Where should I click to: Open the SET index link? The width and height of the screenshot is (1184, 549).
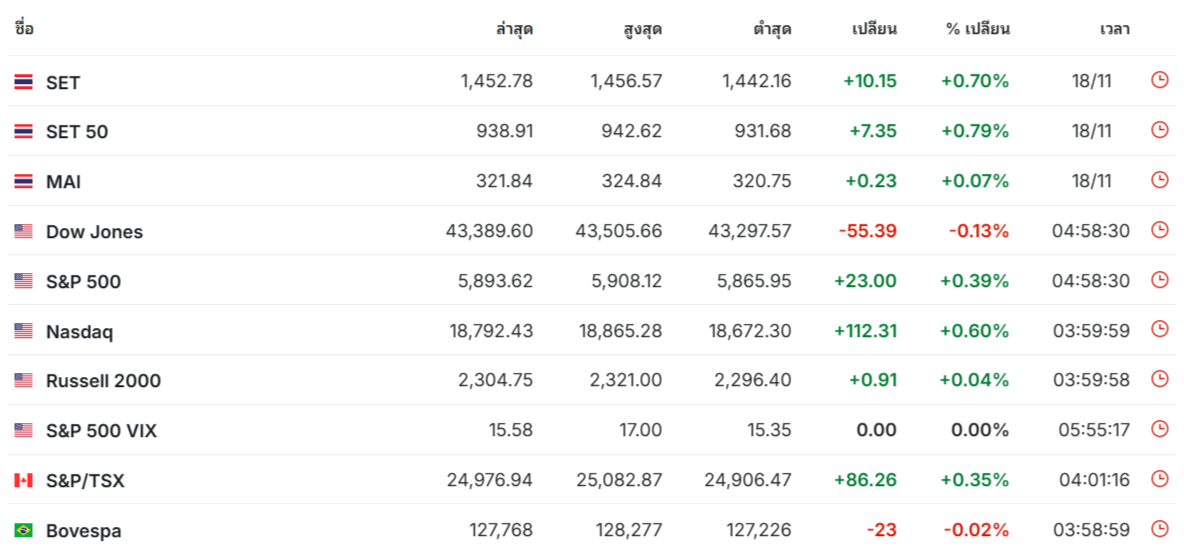pos(63,82)
